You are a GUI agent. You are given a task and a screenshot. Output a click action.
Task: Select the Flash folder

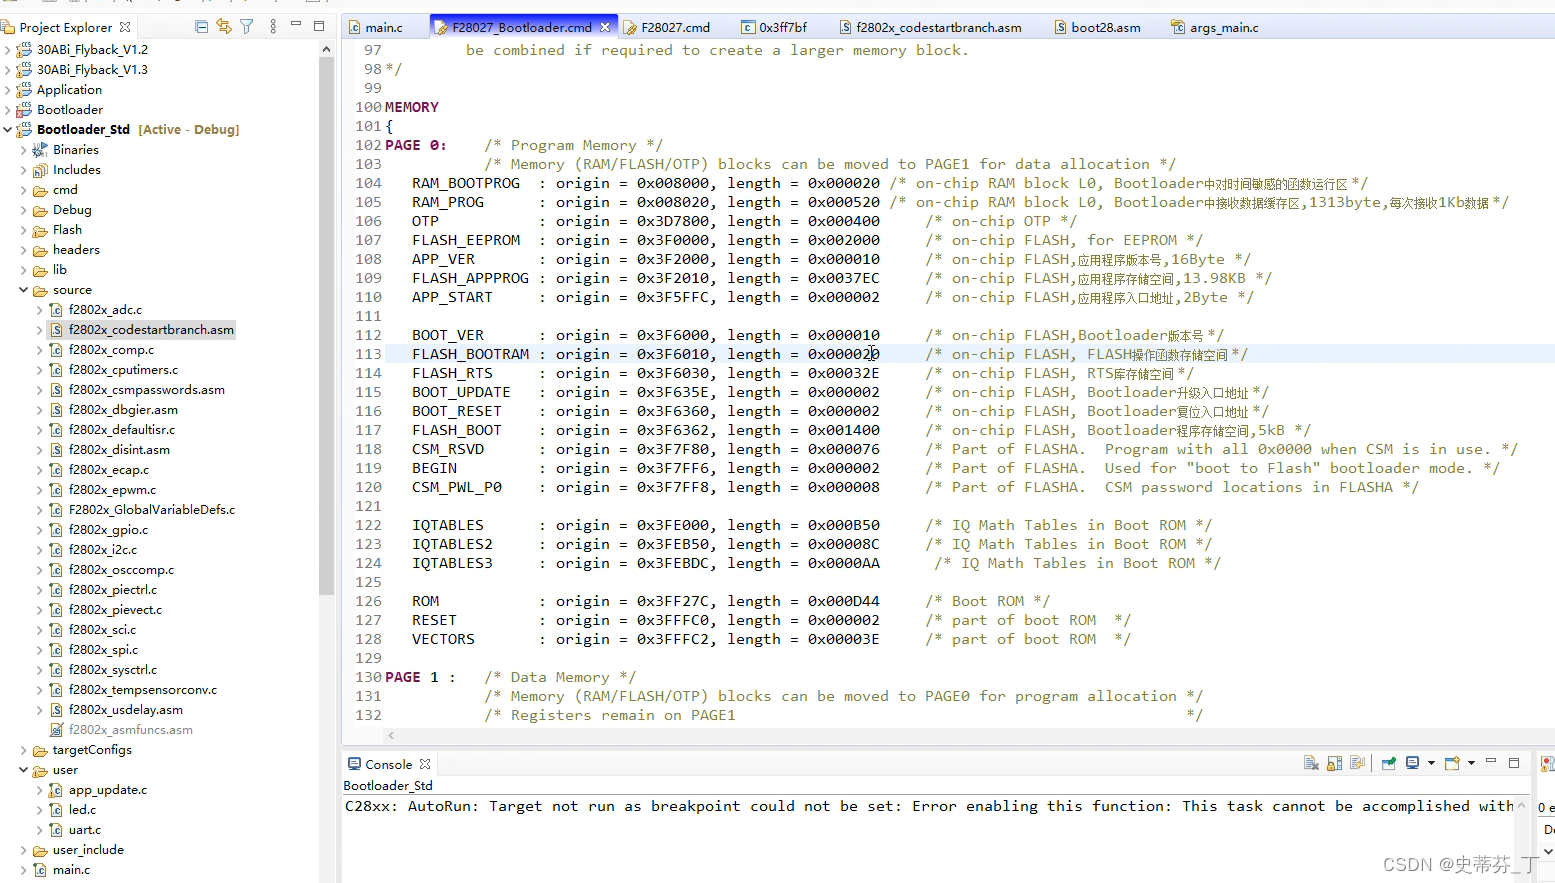tap(67, 229)
